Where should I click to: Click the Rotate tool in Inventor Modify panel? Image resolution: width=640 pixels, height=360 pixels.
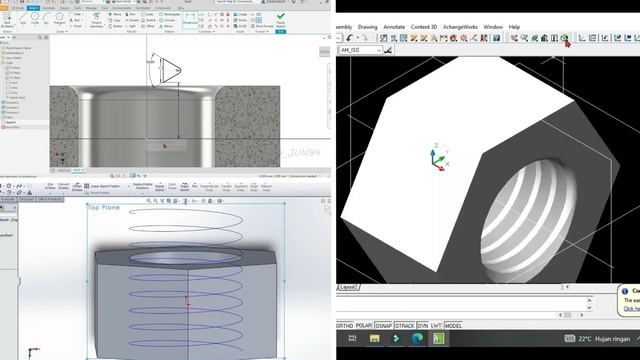pyautogui.click(x=115, y=26)
